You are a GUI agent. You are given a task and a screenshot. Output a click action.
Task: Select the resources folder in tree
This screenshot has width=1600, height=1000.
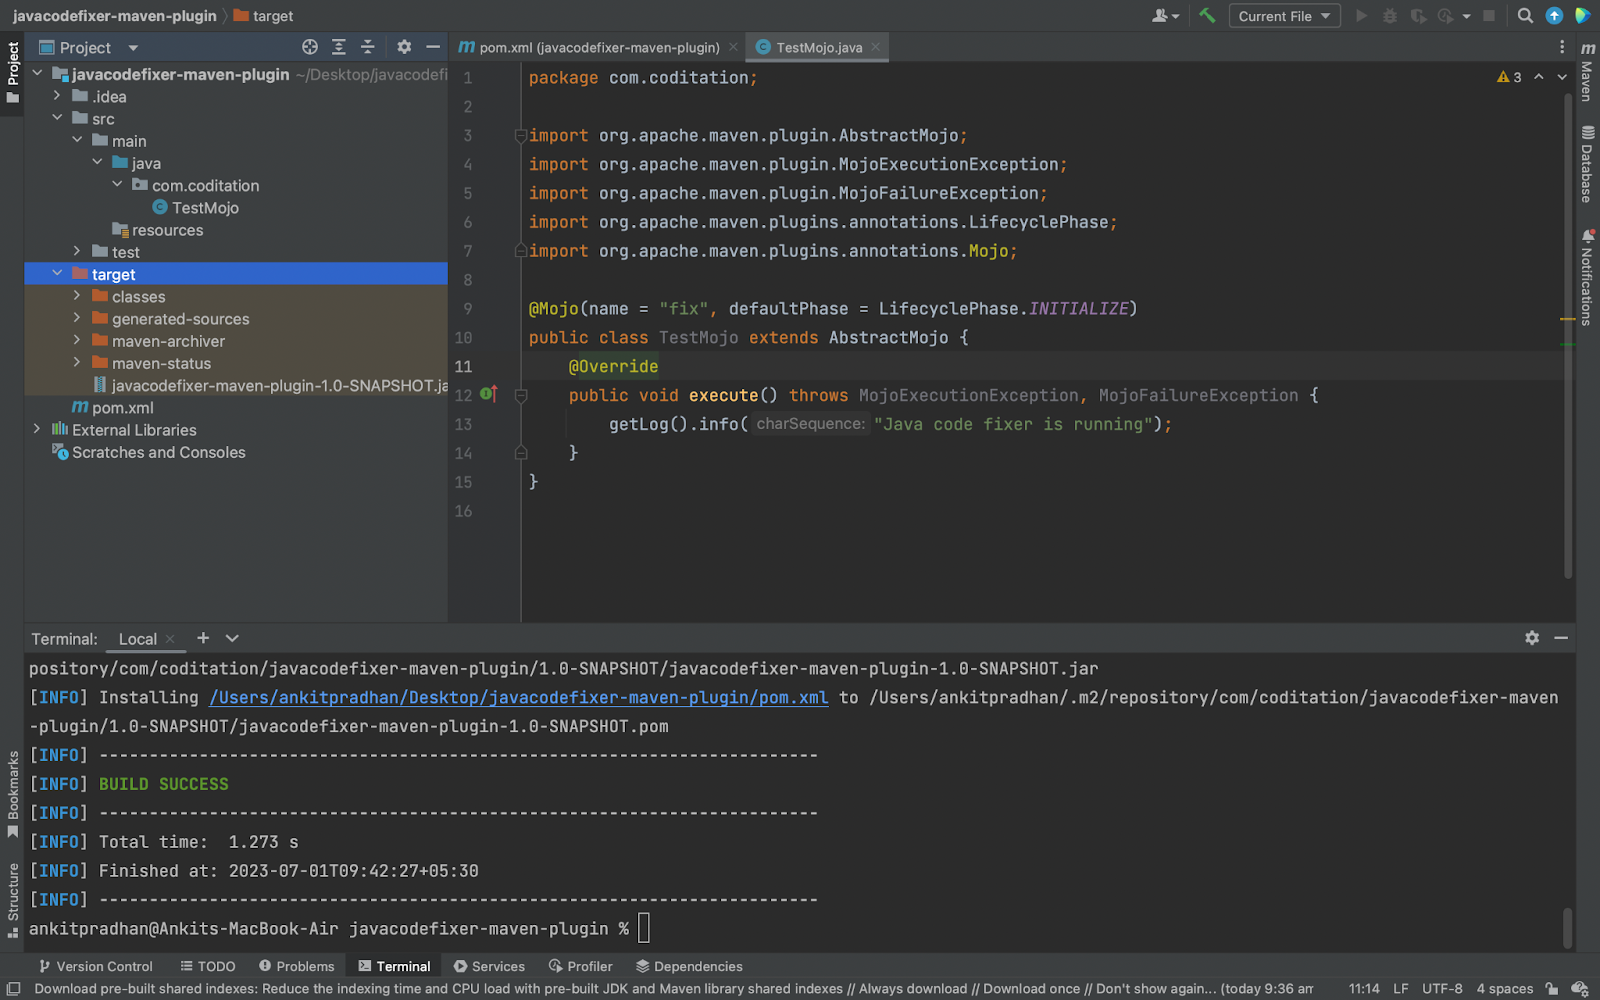coord(158,230)
